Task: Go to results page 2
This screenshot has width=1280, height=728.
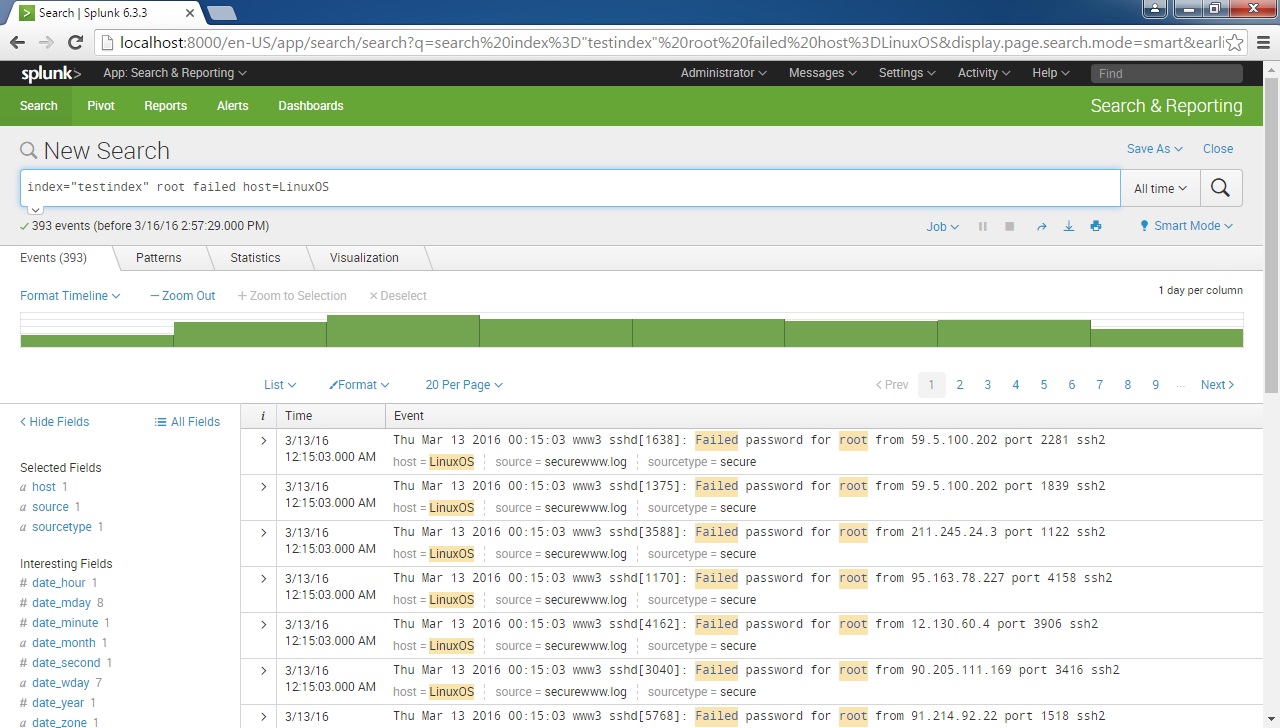Action: [x=959, y=384]
